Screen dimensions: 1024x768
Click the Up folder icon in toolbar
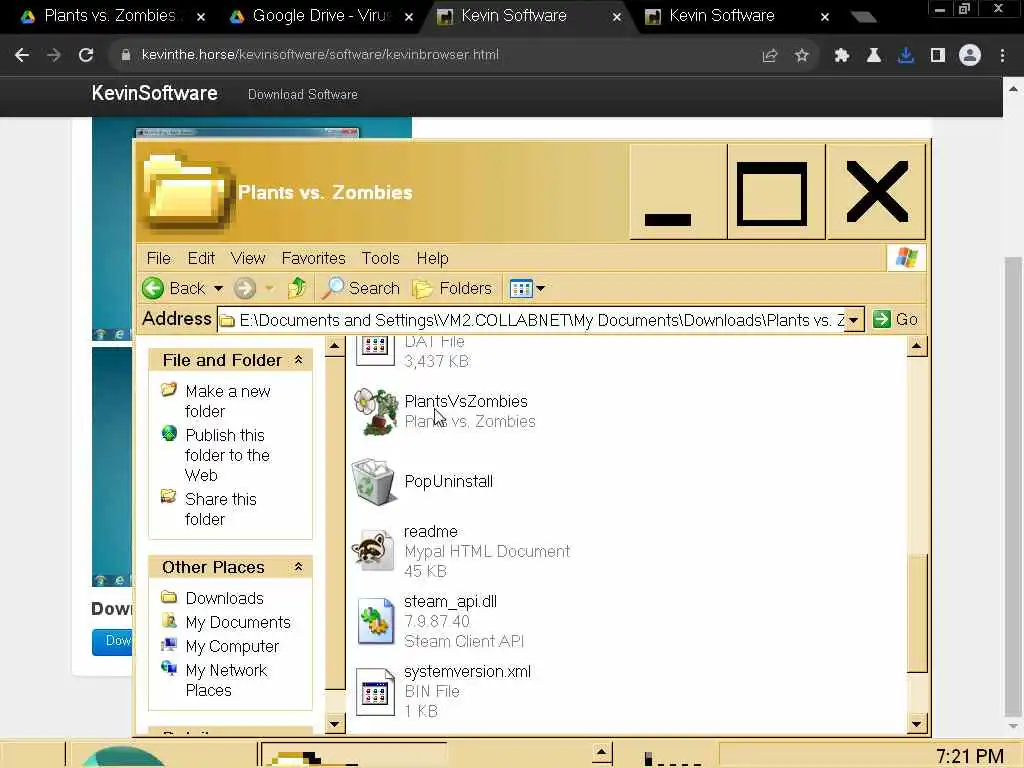[297, 287]
